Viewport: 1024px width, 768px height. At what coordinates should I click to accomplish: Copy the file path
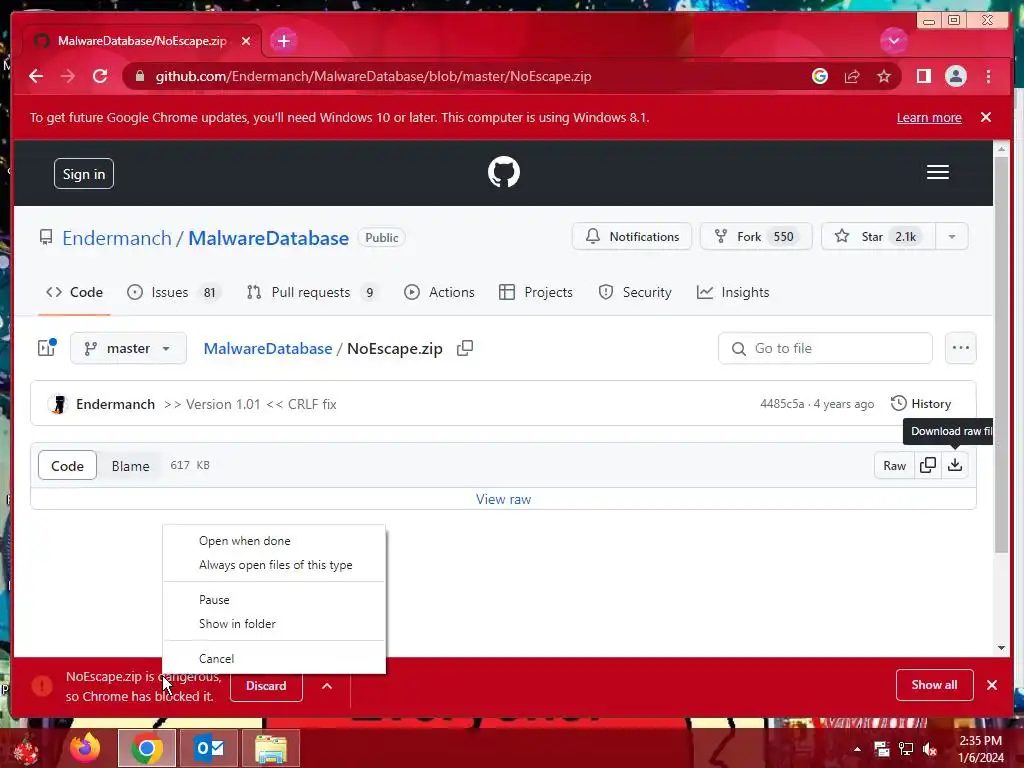coord(465,348)
